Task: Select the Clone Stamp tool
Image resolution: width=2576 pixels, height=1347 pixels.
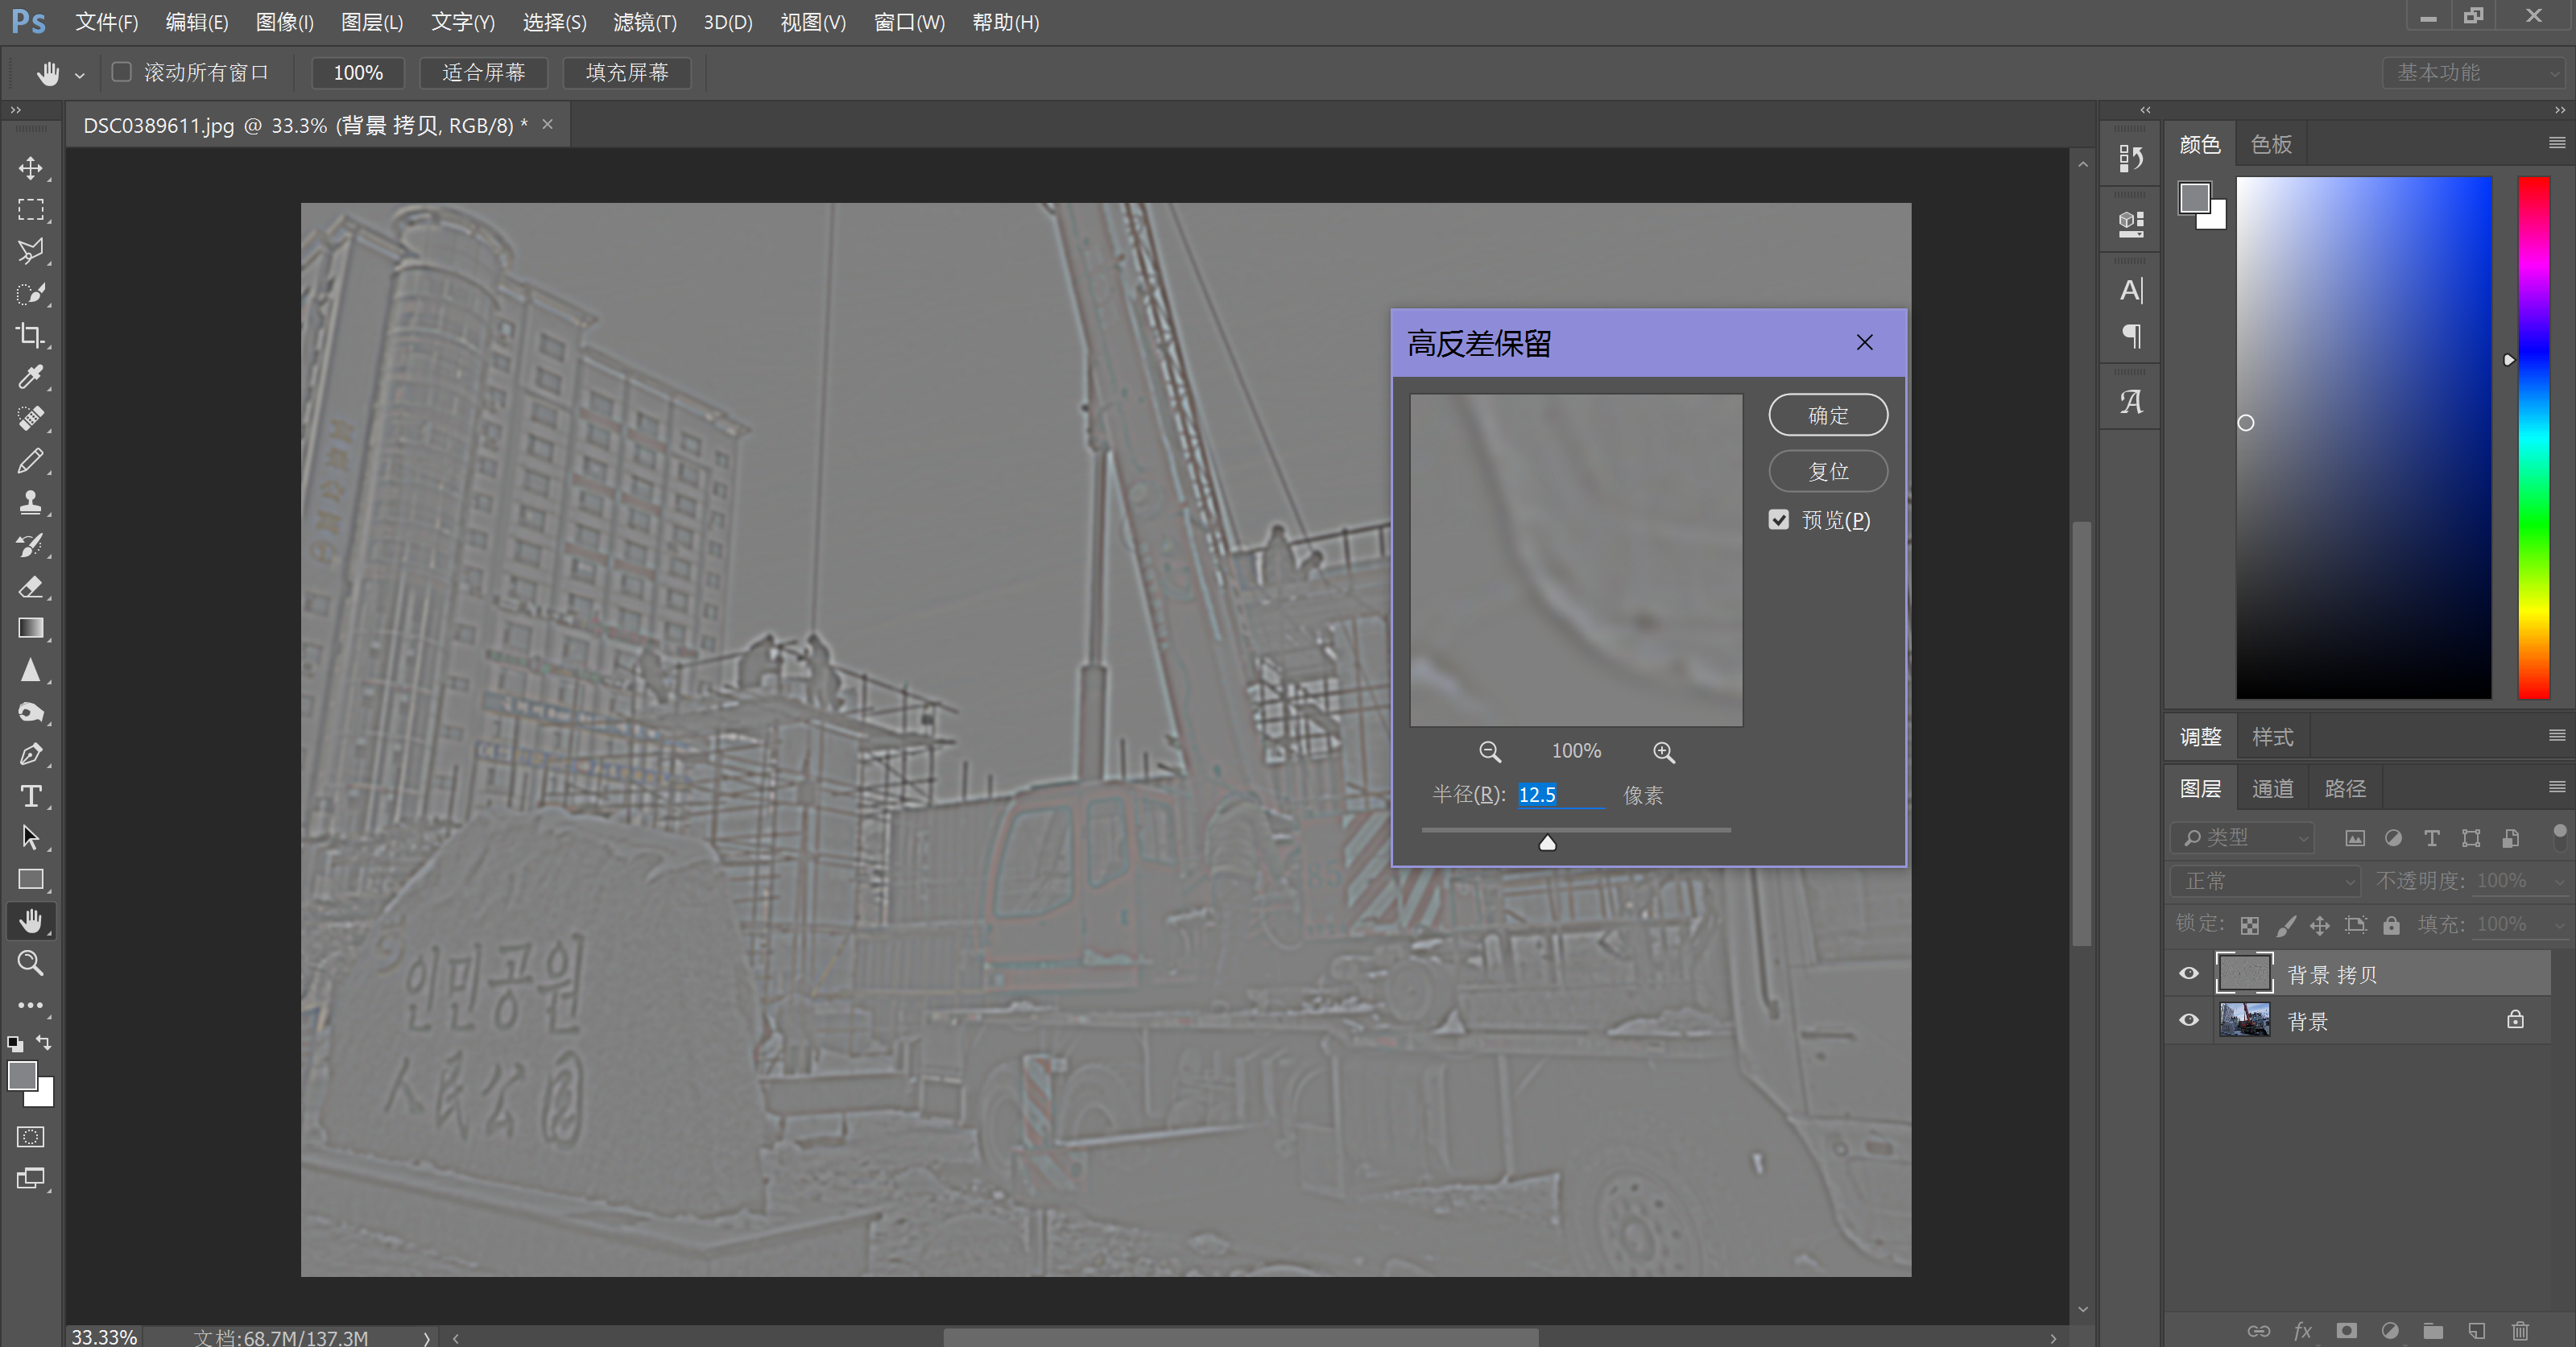Action: 30,502
